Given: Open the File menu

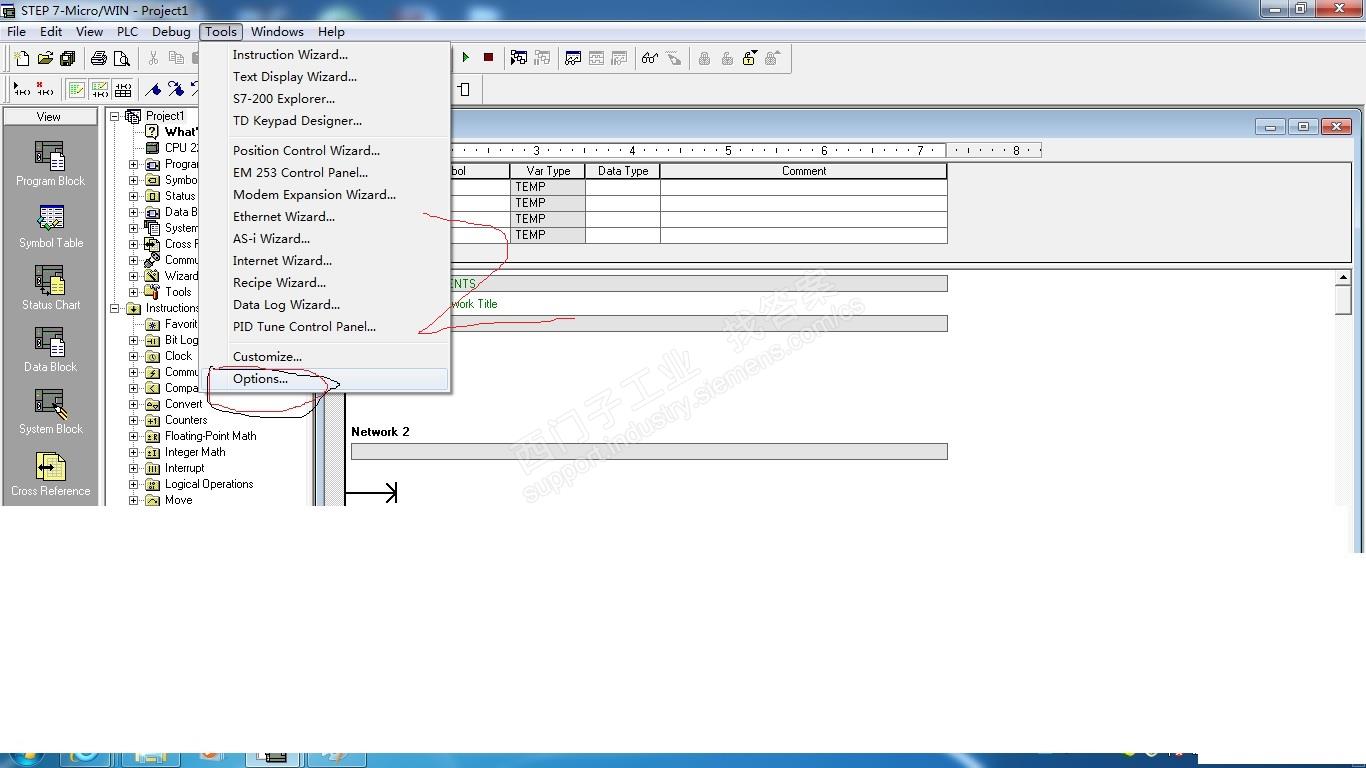Looking at the screenshot, I should coord(17,32).
